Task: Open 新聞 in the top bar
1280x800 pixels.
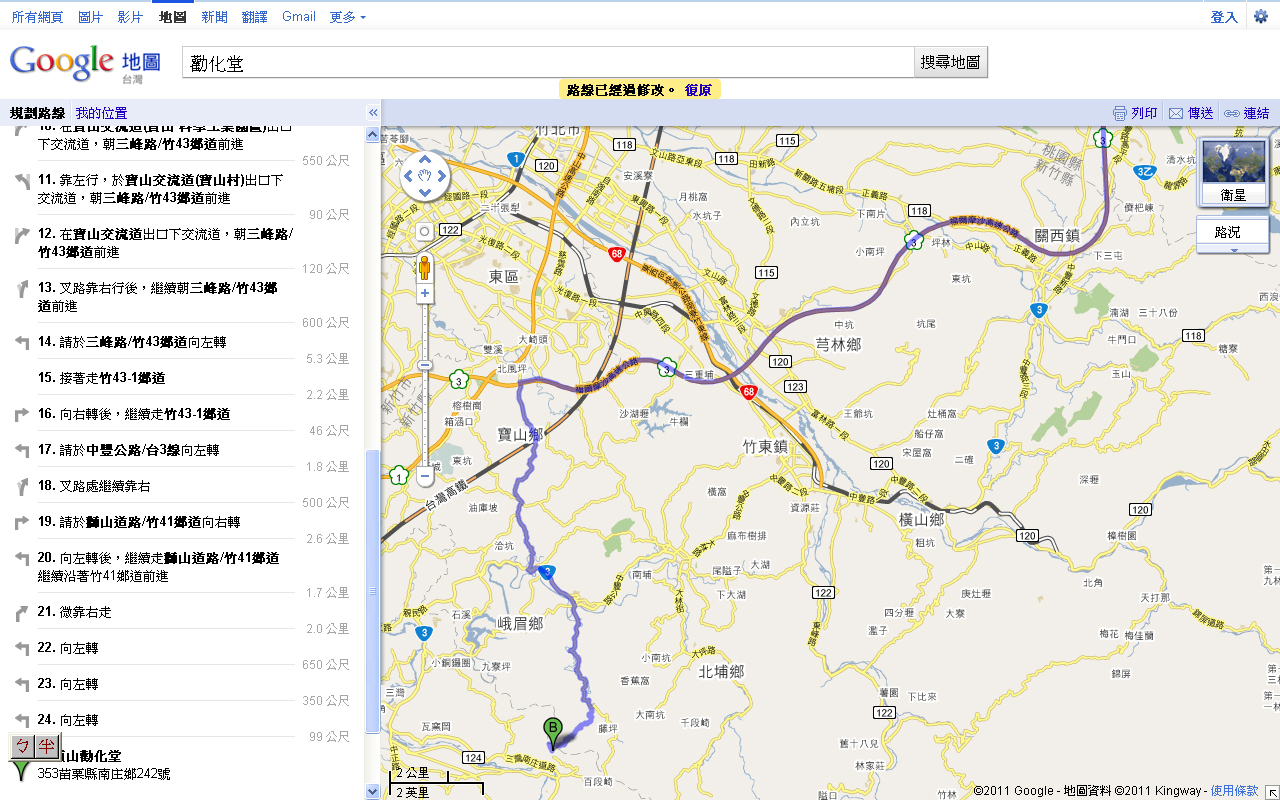Action: click(x=214, y=17)
